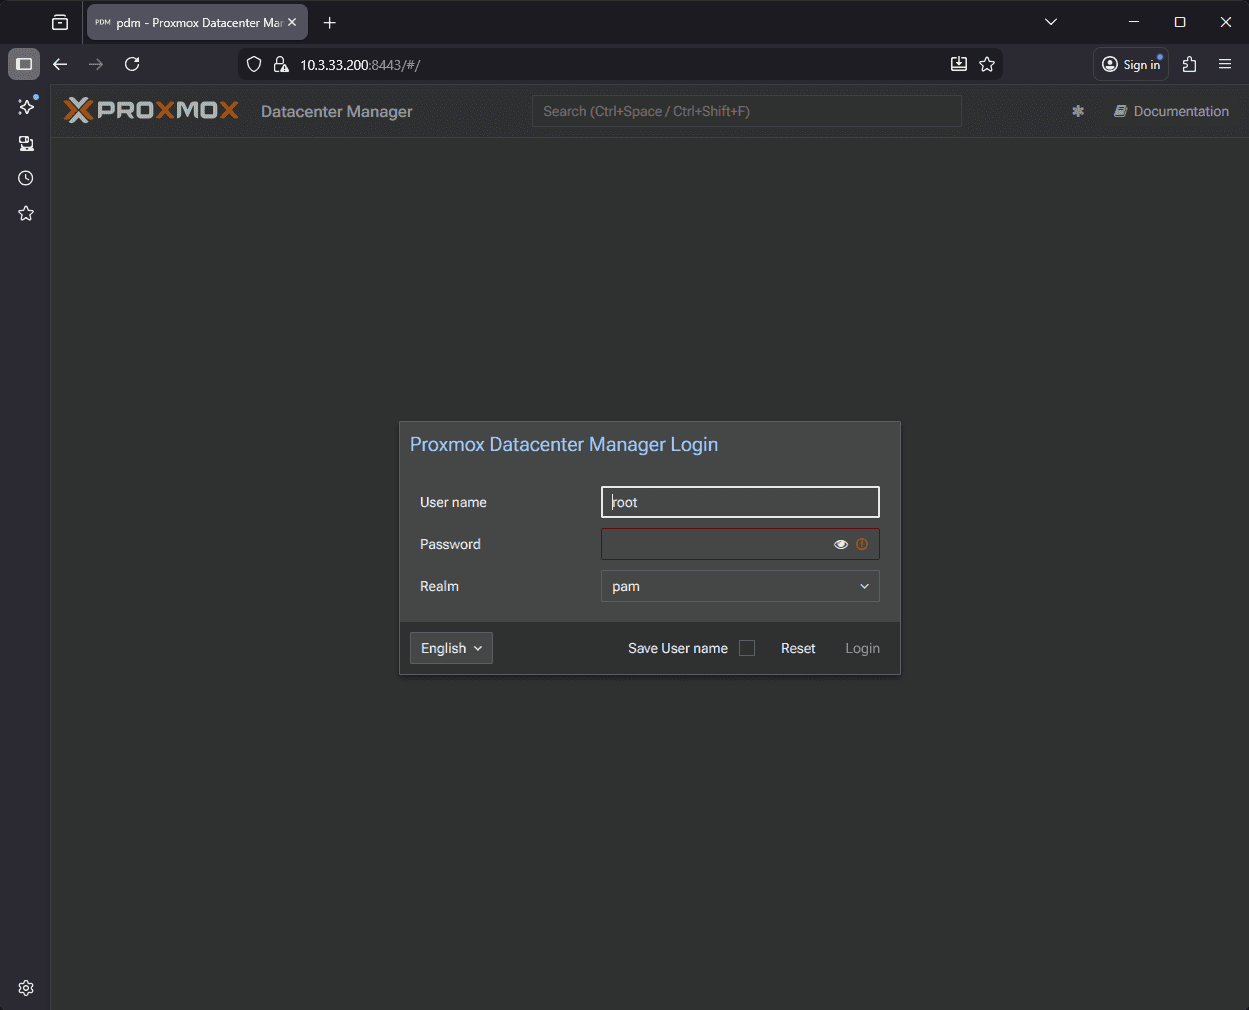
Task: Click the book icon next to Documentation
Action: click(x=1119, y=111)
